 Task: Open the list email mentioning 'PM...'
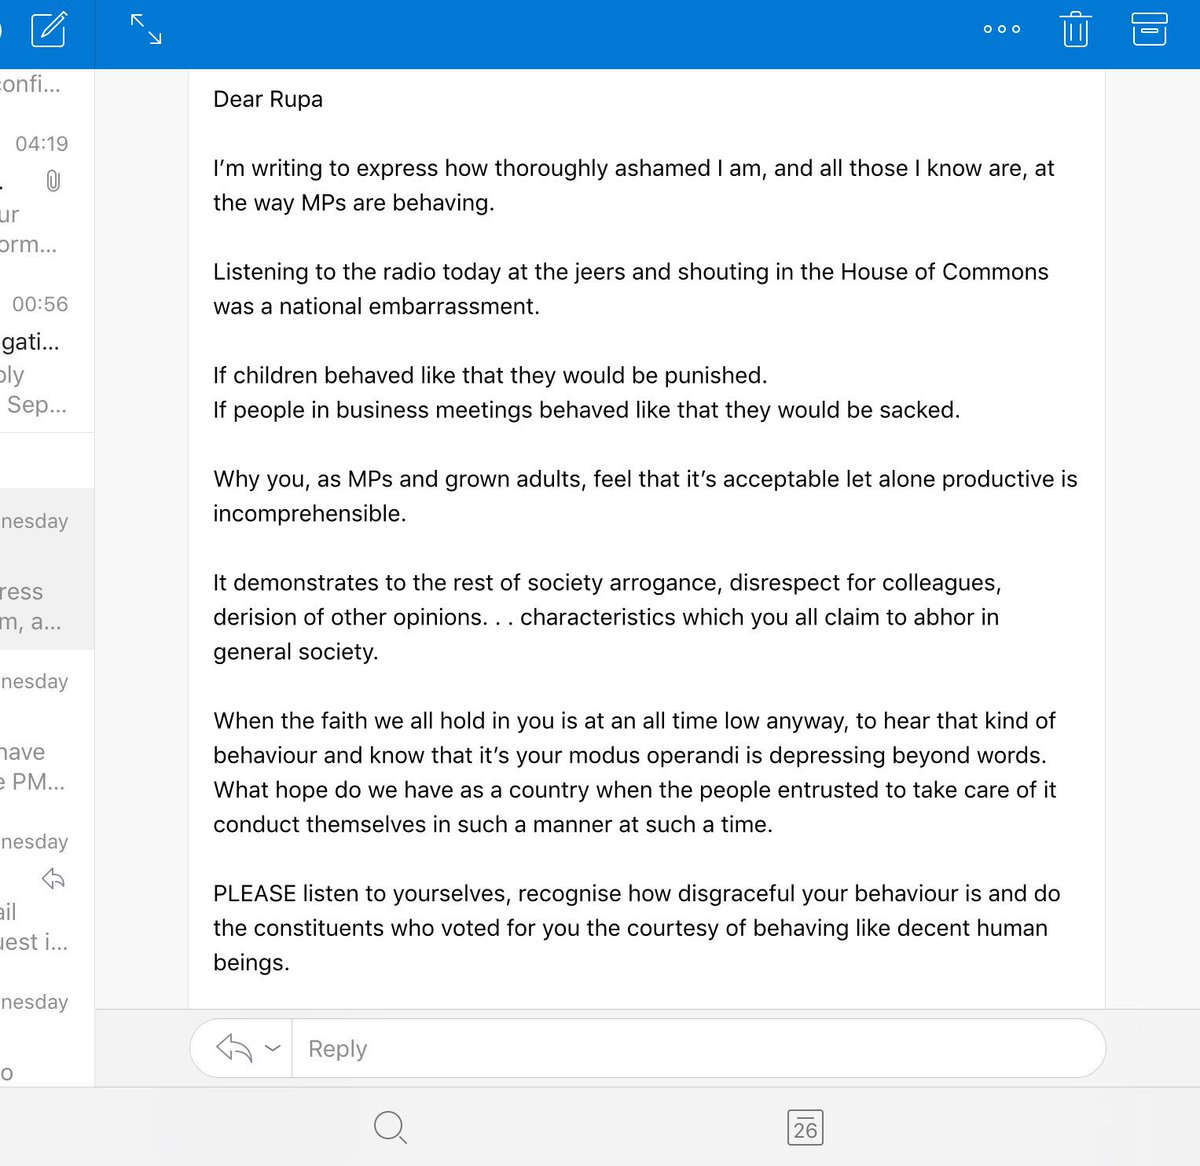[x=47, y=730]
